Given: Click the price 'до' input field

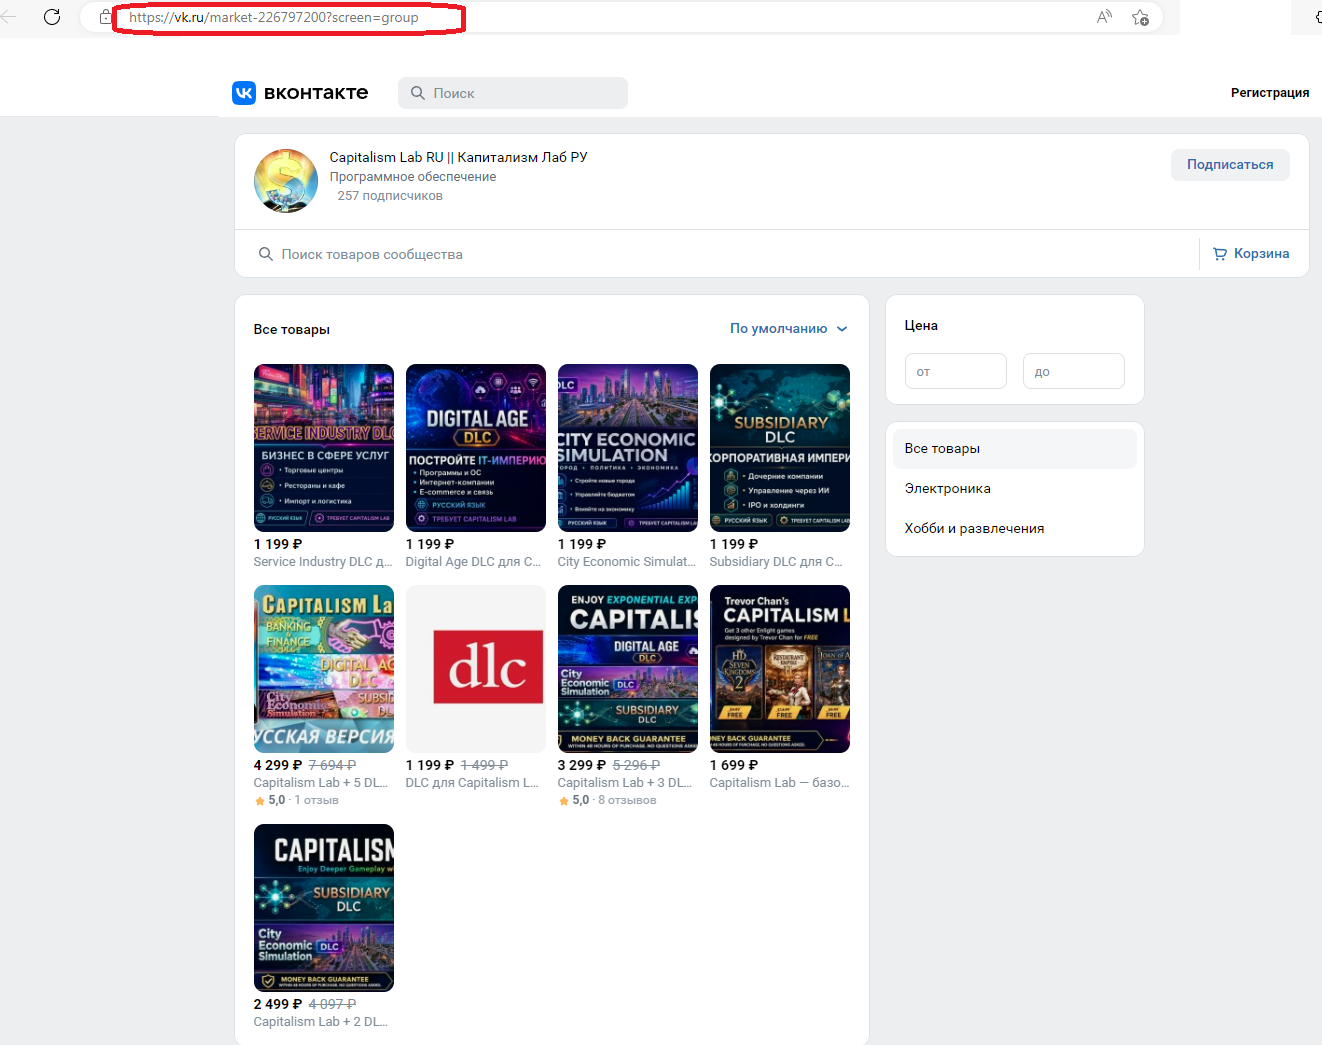Looking at the screenshot, I should (1074, 371).
